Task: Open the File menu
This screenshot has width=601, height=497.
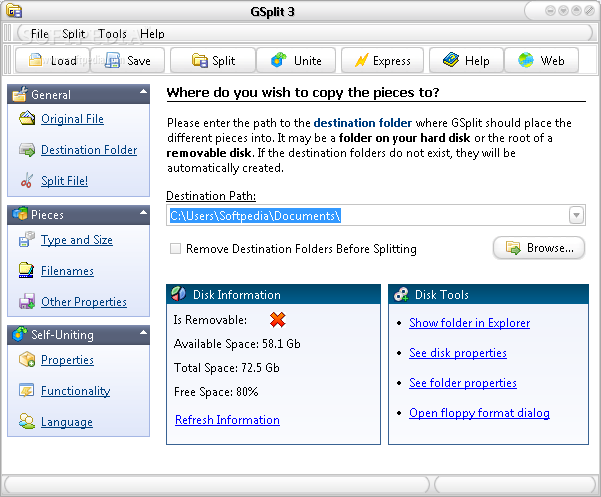Action: [x=39, y=34]
